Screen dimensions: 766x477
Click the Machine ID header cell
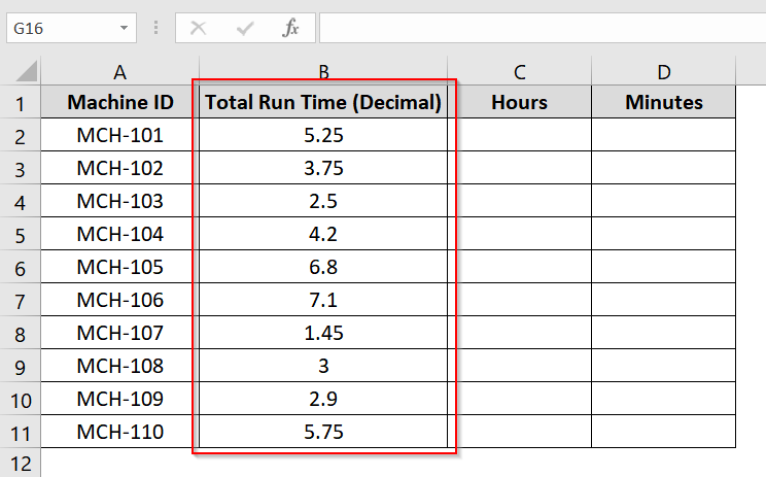click(120, 102)
